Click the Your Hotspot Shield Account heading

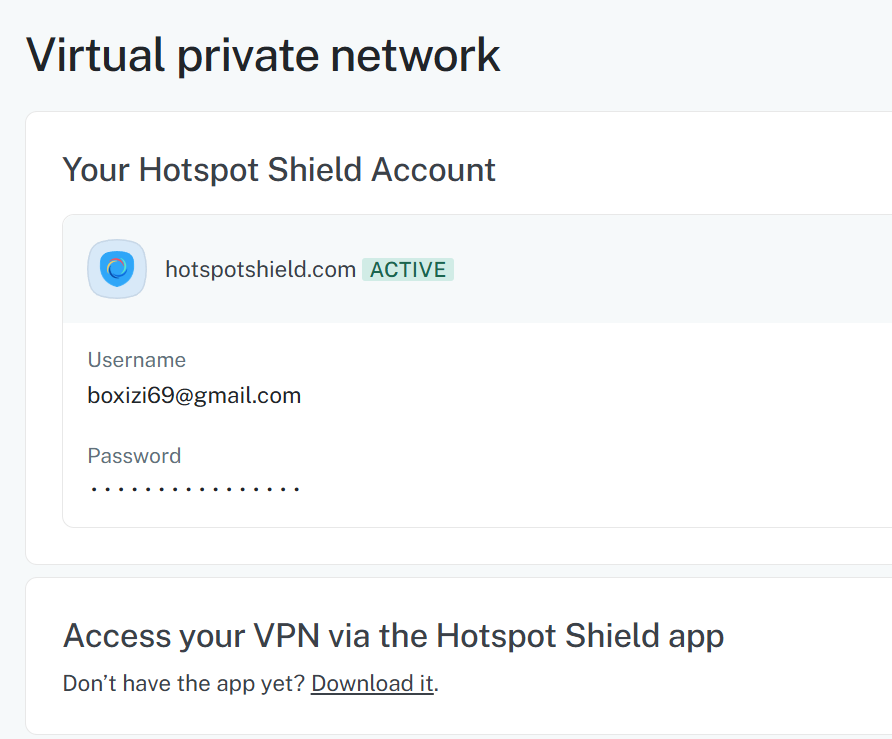pos(279,170)
